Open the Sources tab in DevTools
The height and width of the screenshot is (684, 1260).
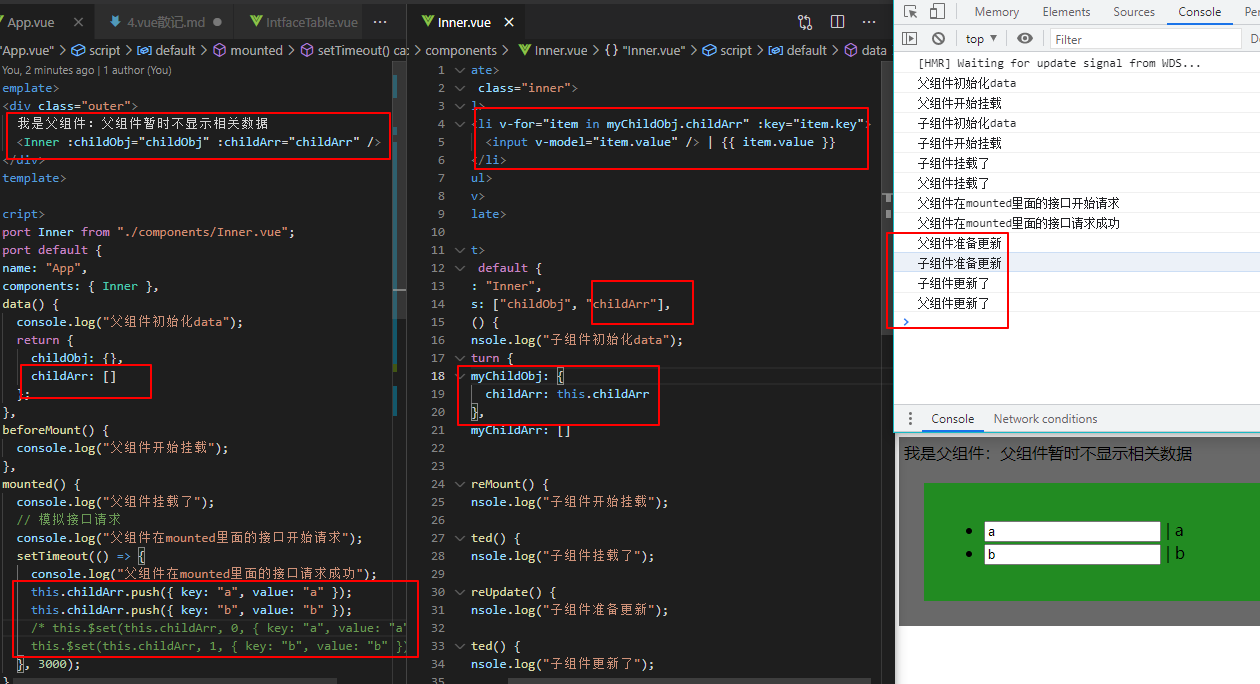(x=1134, y=12)
